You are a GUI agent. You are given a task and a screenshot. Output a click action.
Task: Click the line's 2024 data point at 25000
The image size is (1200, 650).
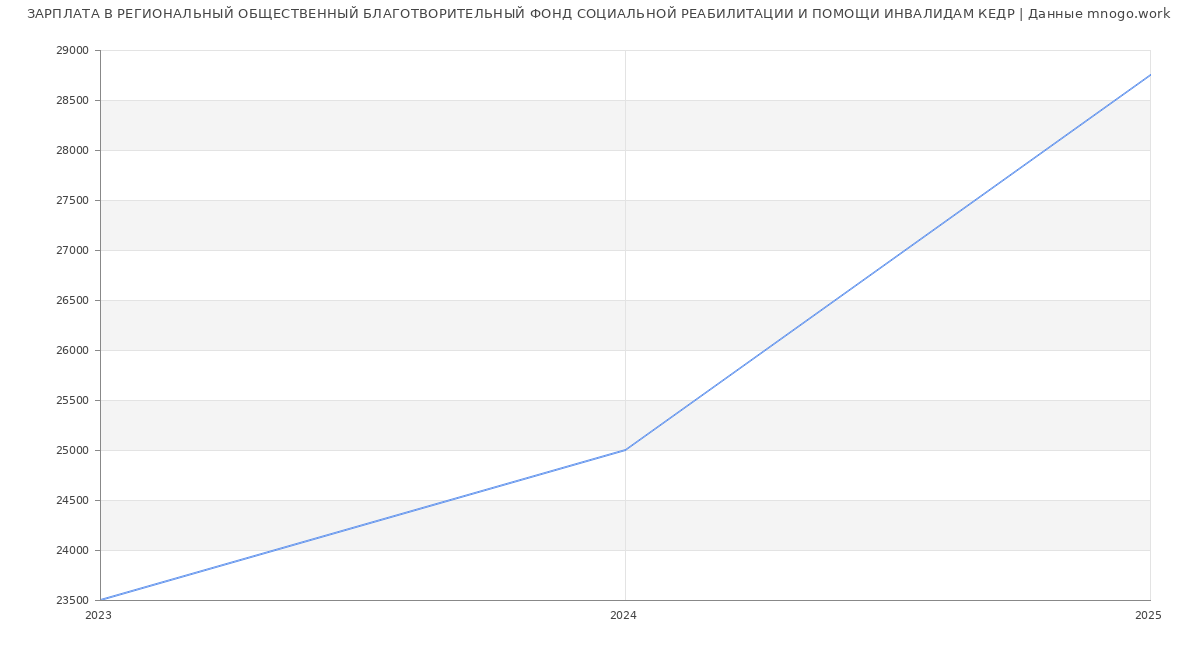625,450
